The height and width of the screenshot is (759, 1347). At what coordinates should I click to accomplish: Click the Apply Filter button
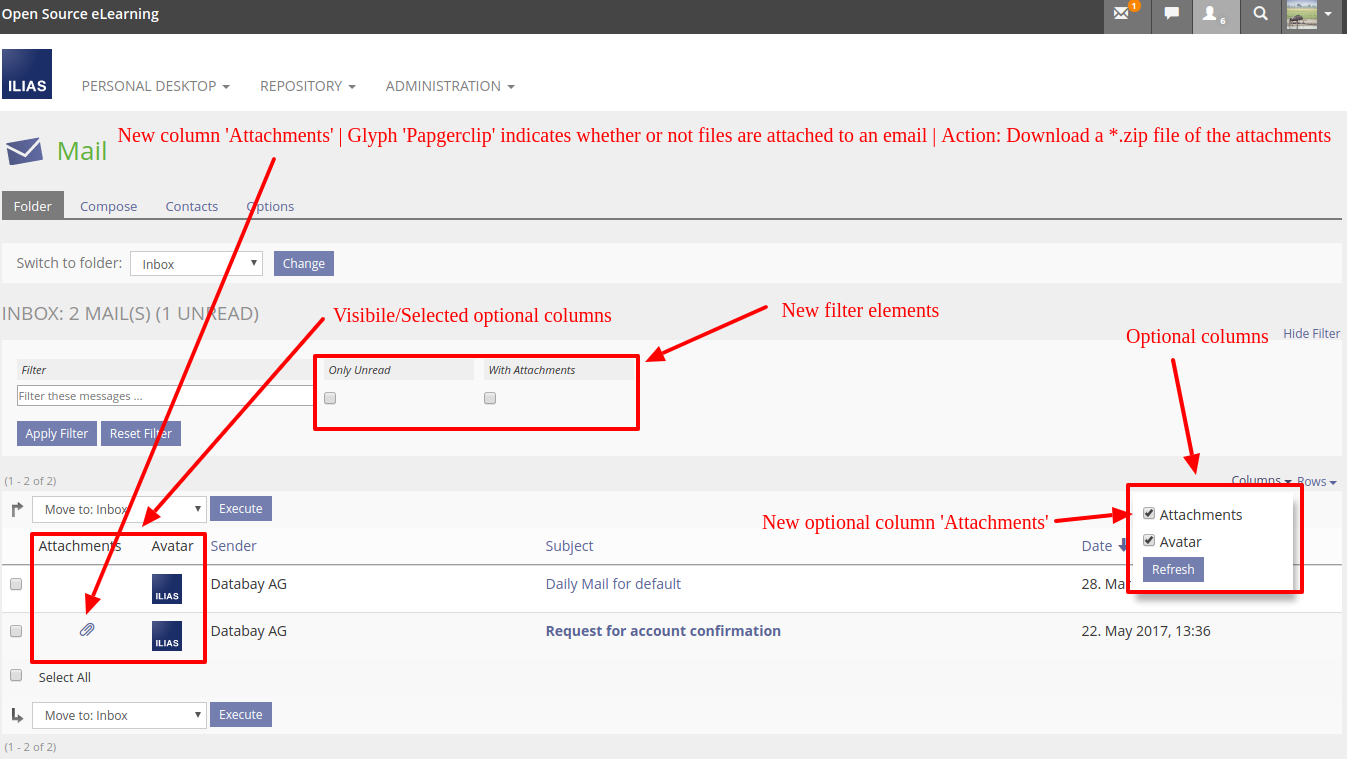pyautogui.click(x=56, y=433)
